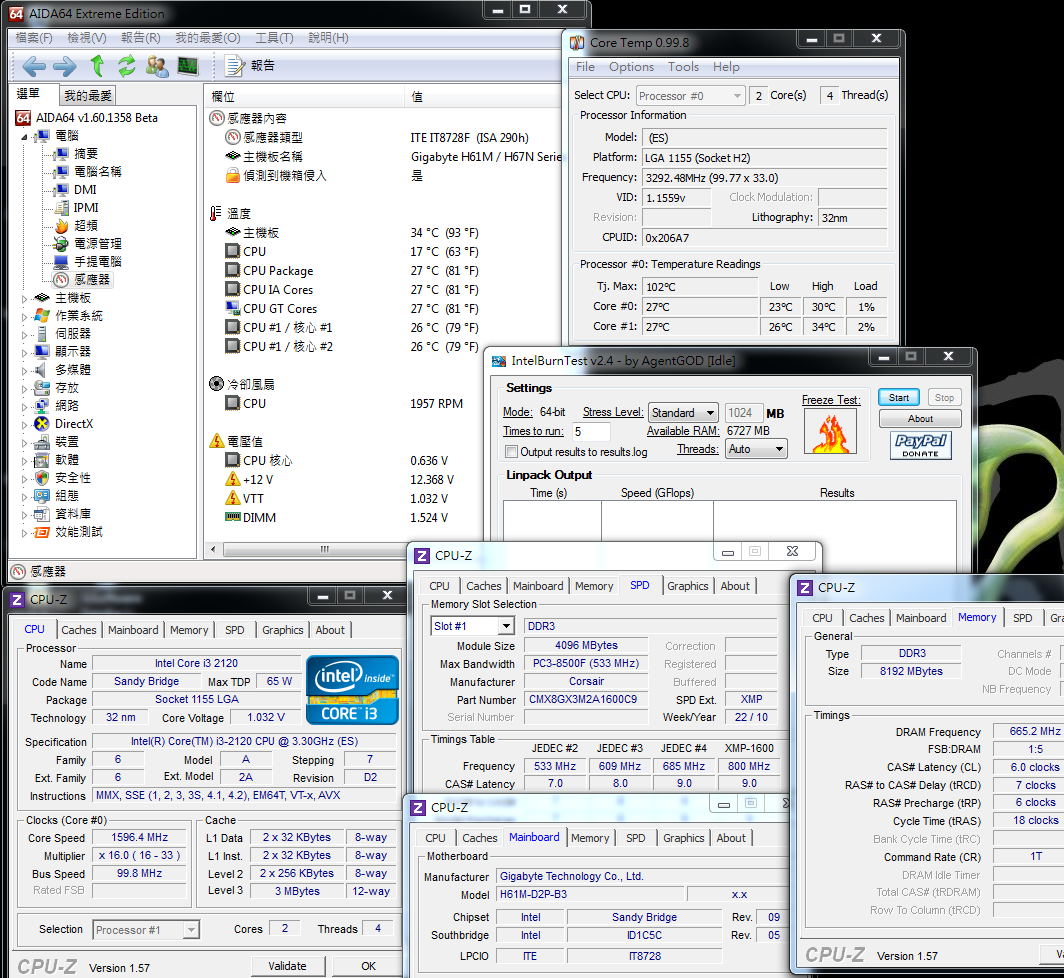Screen dimensions: 1064x978
Task: Click the green up-level arrow in AIDA64
Action: pyautogui.click(x=97, y=66)
